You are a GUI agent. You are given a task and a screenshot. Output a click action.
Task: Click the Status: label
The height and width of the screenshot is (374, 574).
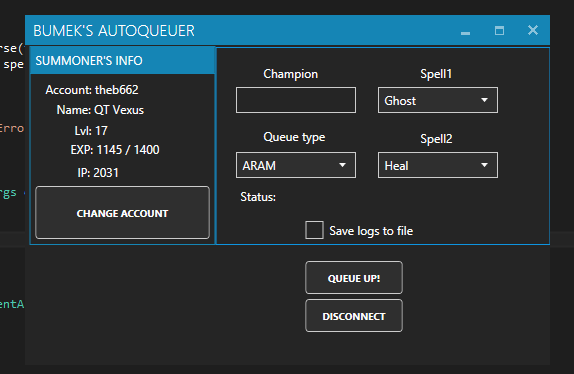(x=258, y=197)
